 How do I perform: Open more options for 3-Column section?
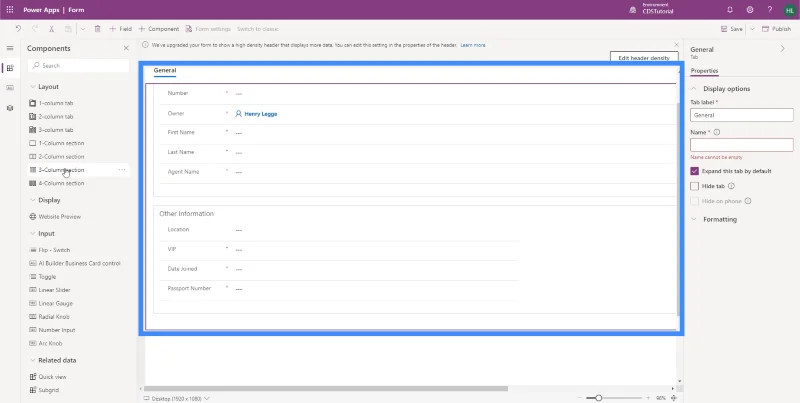122,170
